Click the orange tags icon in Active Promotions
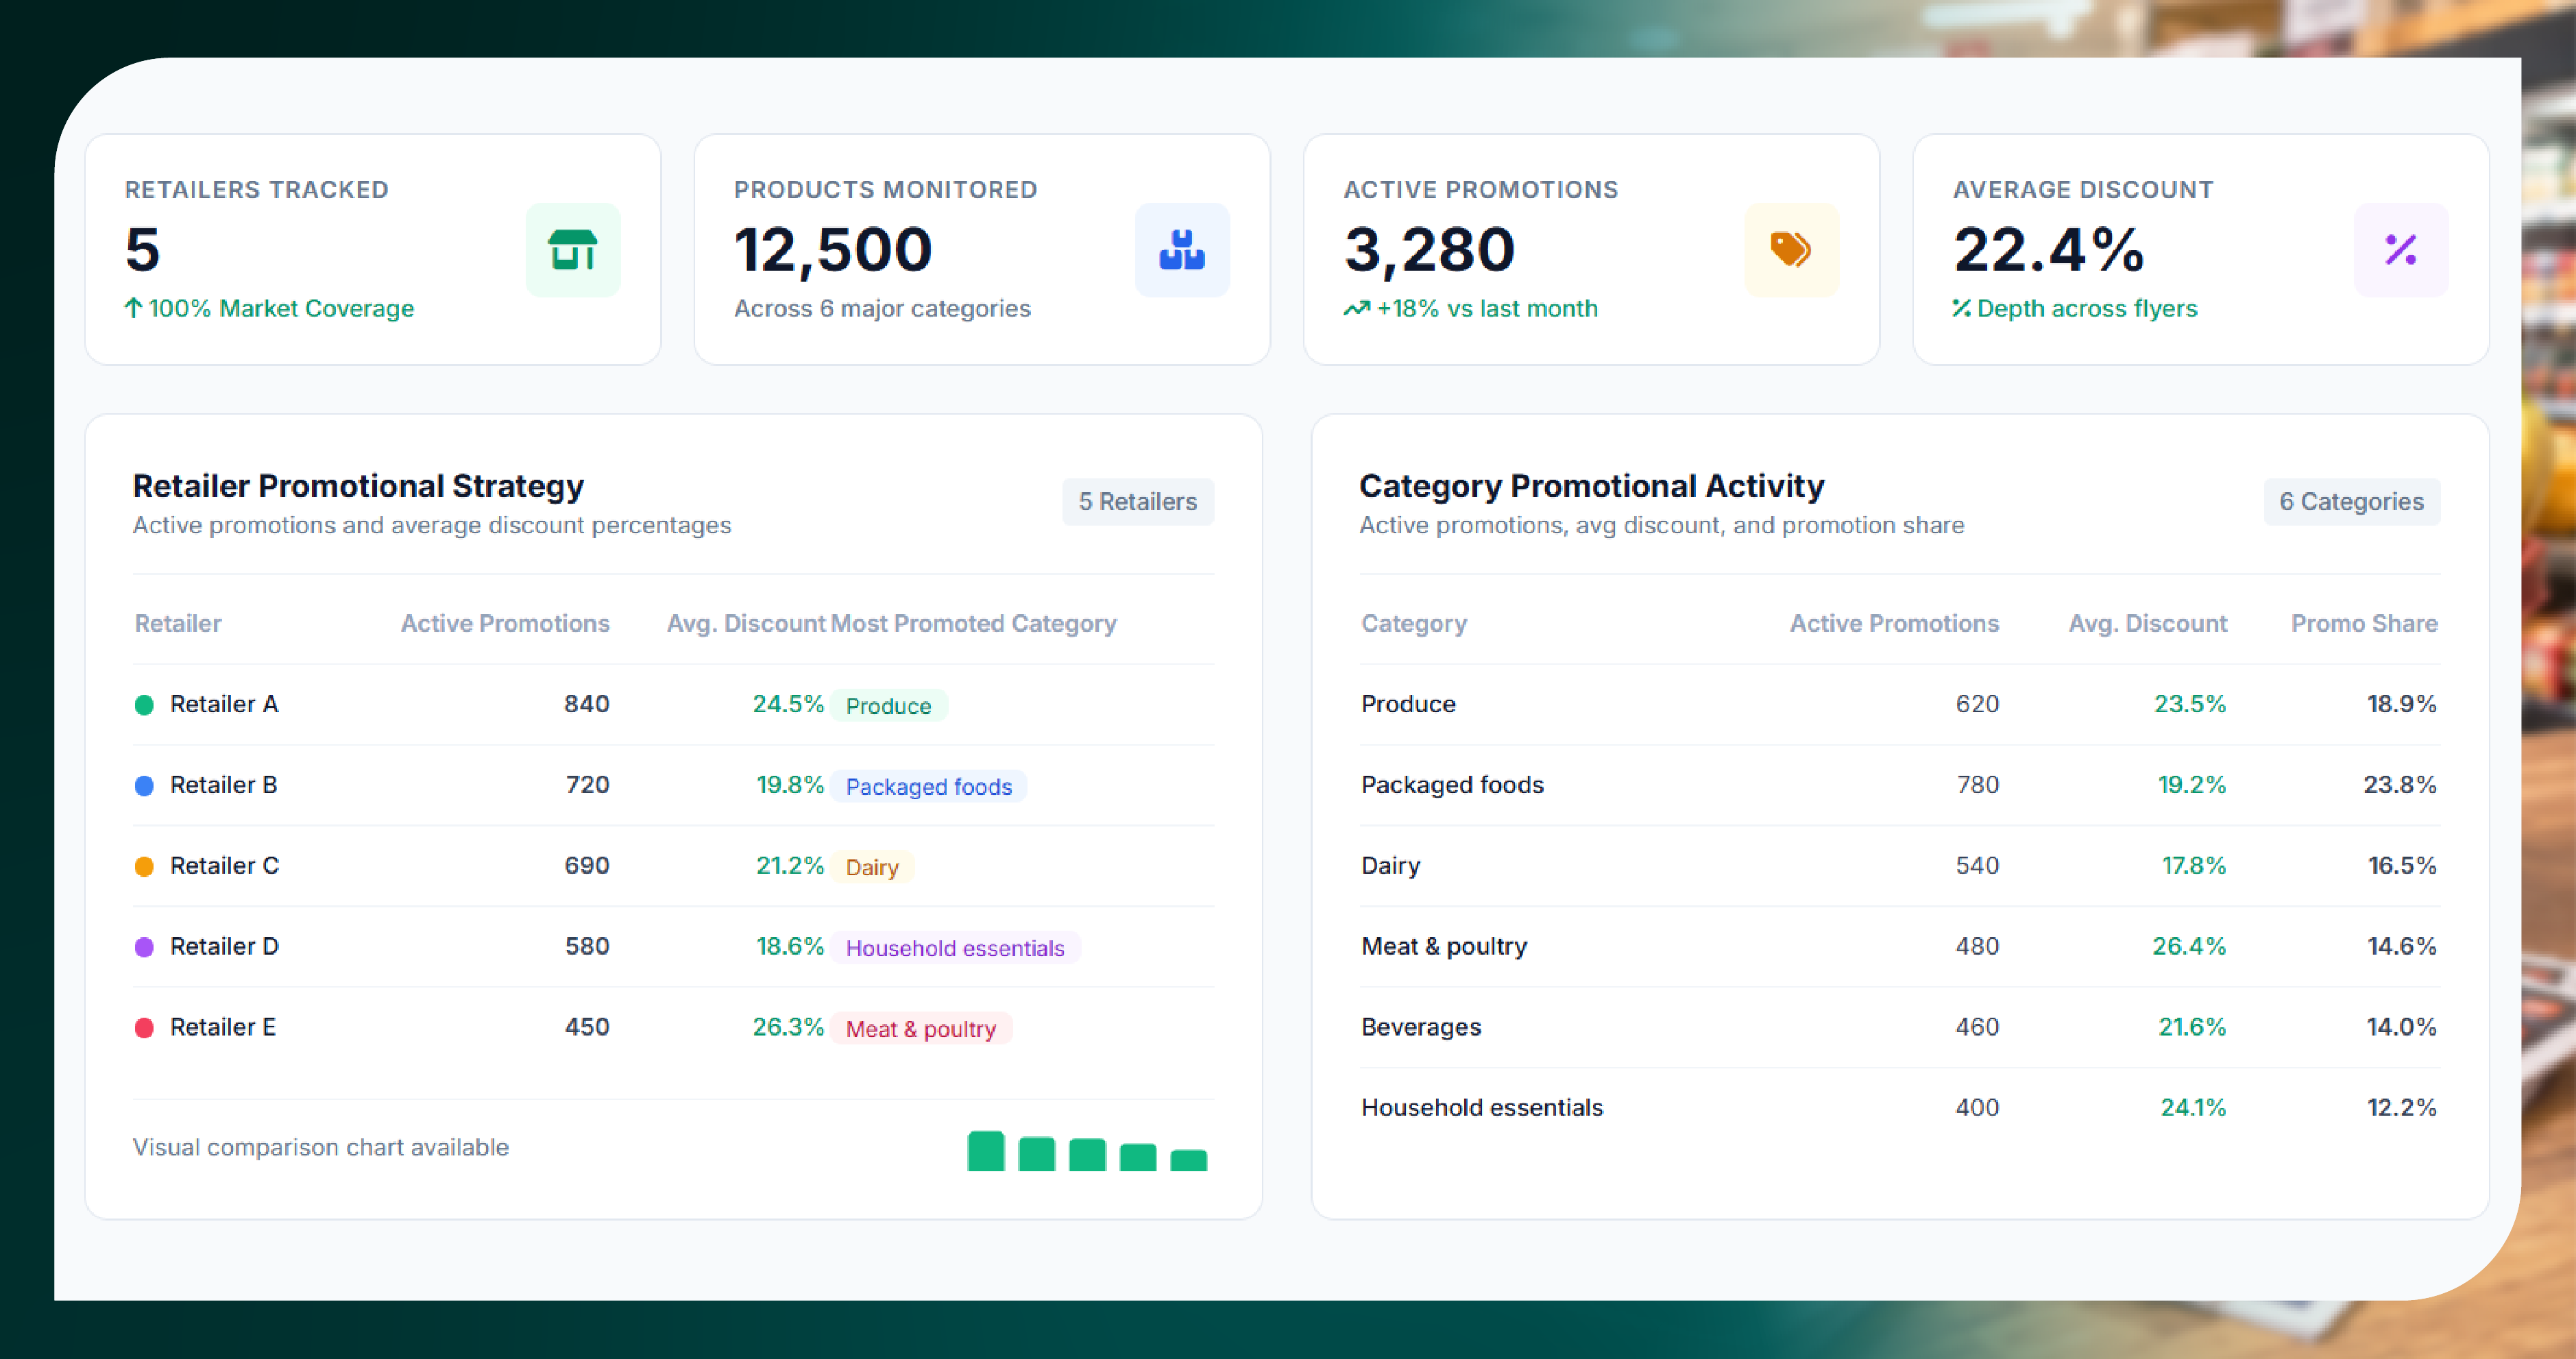The image size is (2576, 1359). [x=1791, y=250]
